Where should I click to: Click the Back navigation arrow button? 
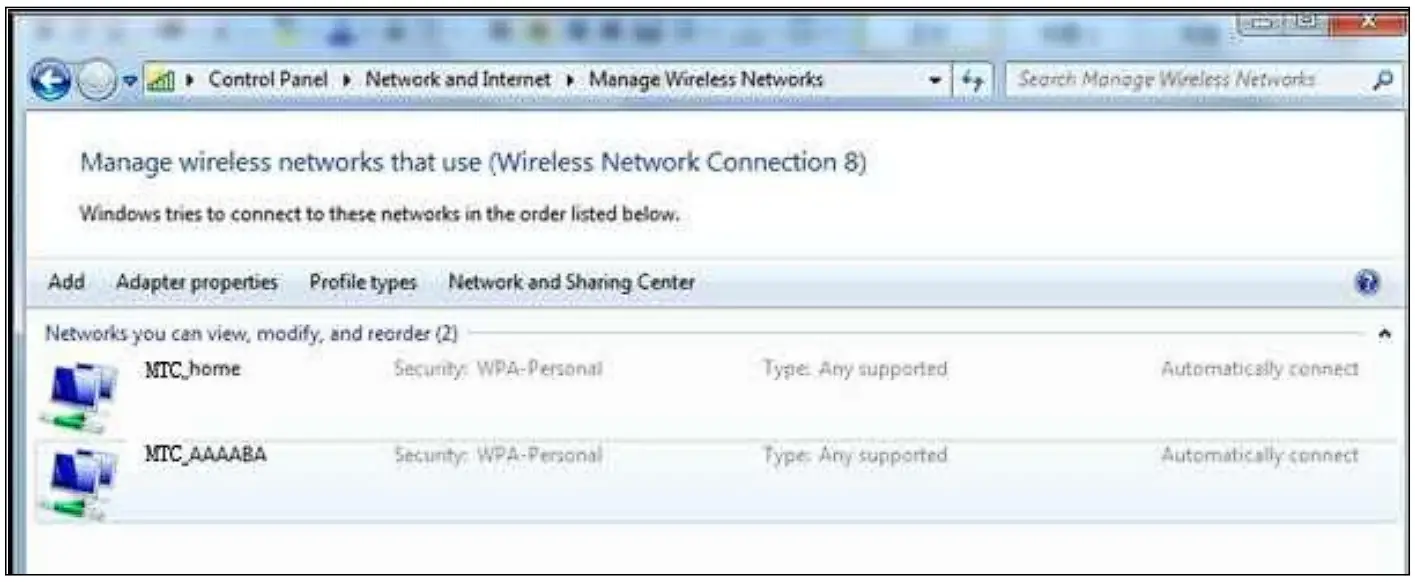click(50, 81)
